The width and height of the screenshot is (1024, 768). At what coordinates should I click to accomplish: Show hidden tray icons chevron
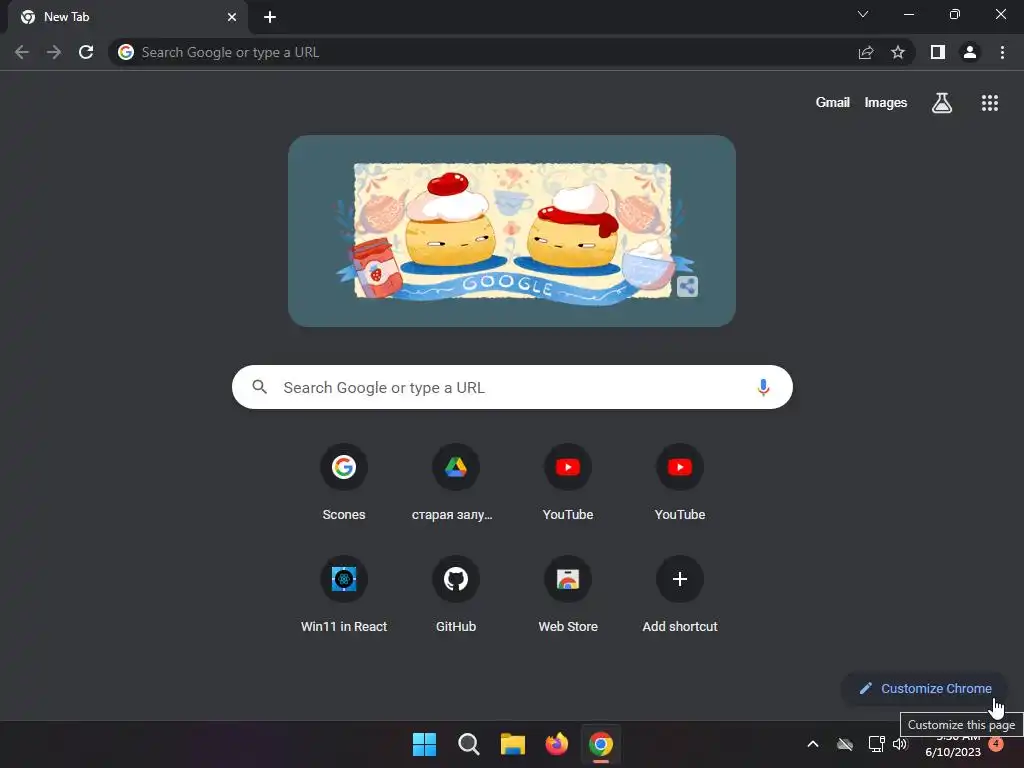point(813,744)
